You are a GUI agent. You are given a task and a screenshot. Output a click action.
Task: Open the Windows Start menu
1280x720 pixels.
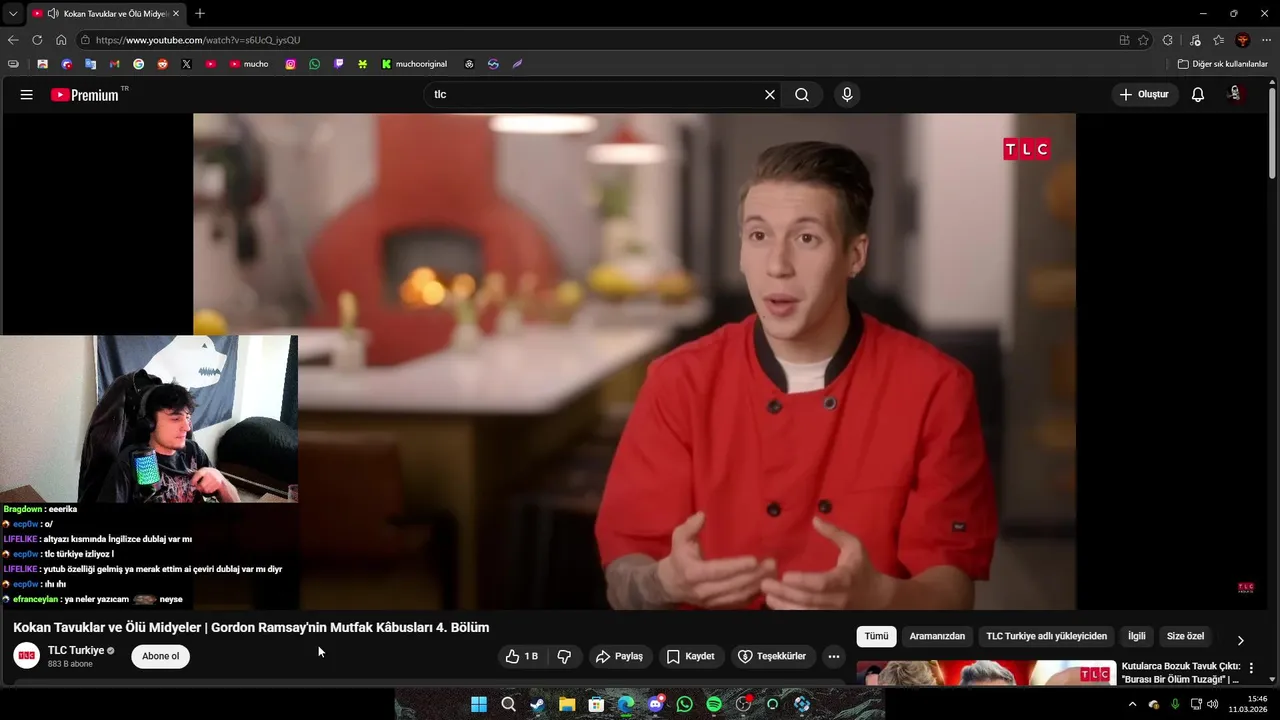click(x=479, y=704)
